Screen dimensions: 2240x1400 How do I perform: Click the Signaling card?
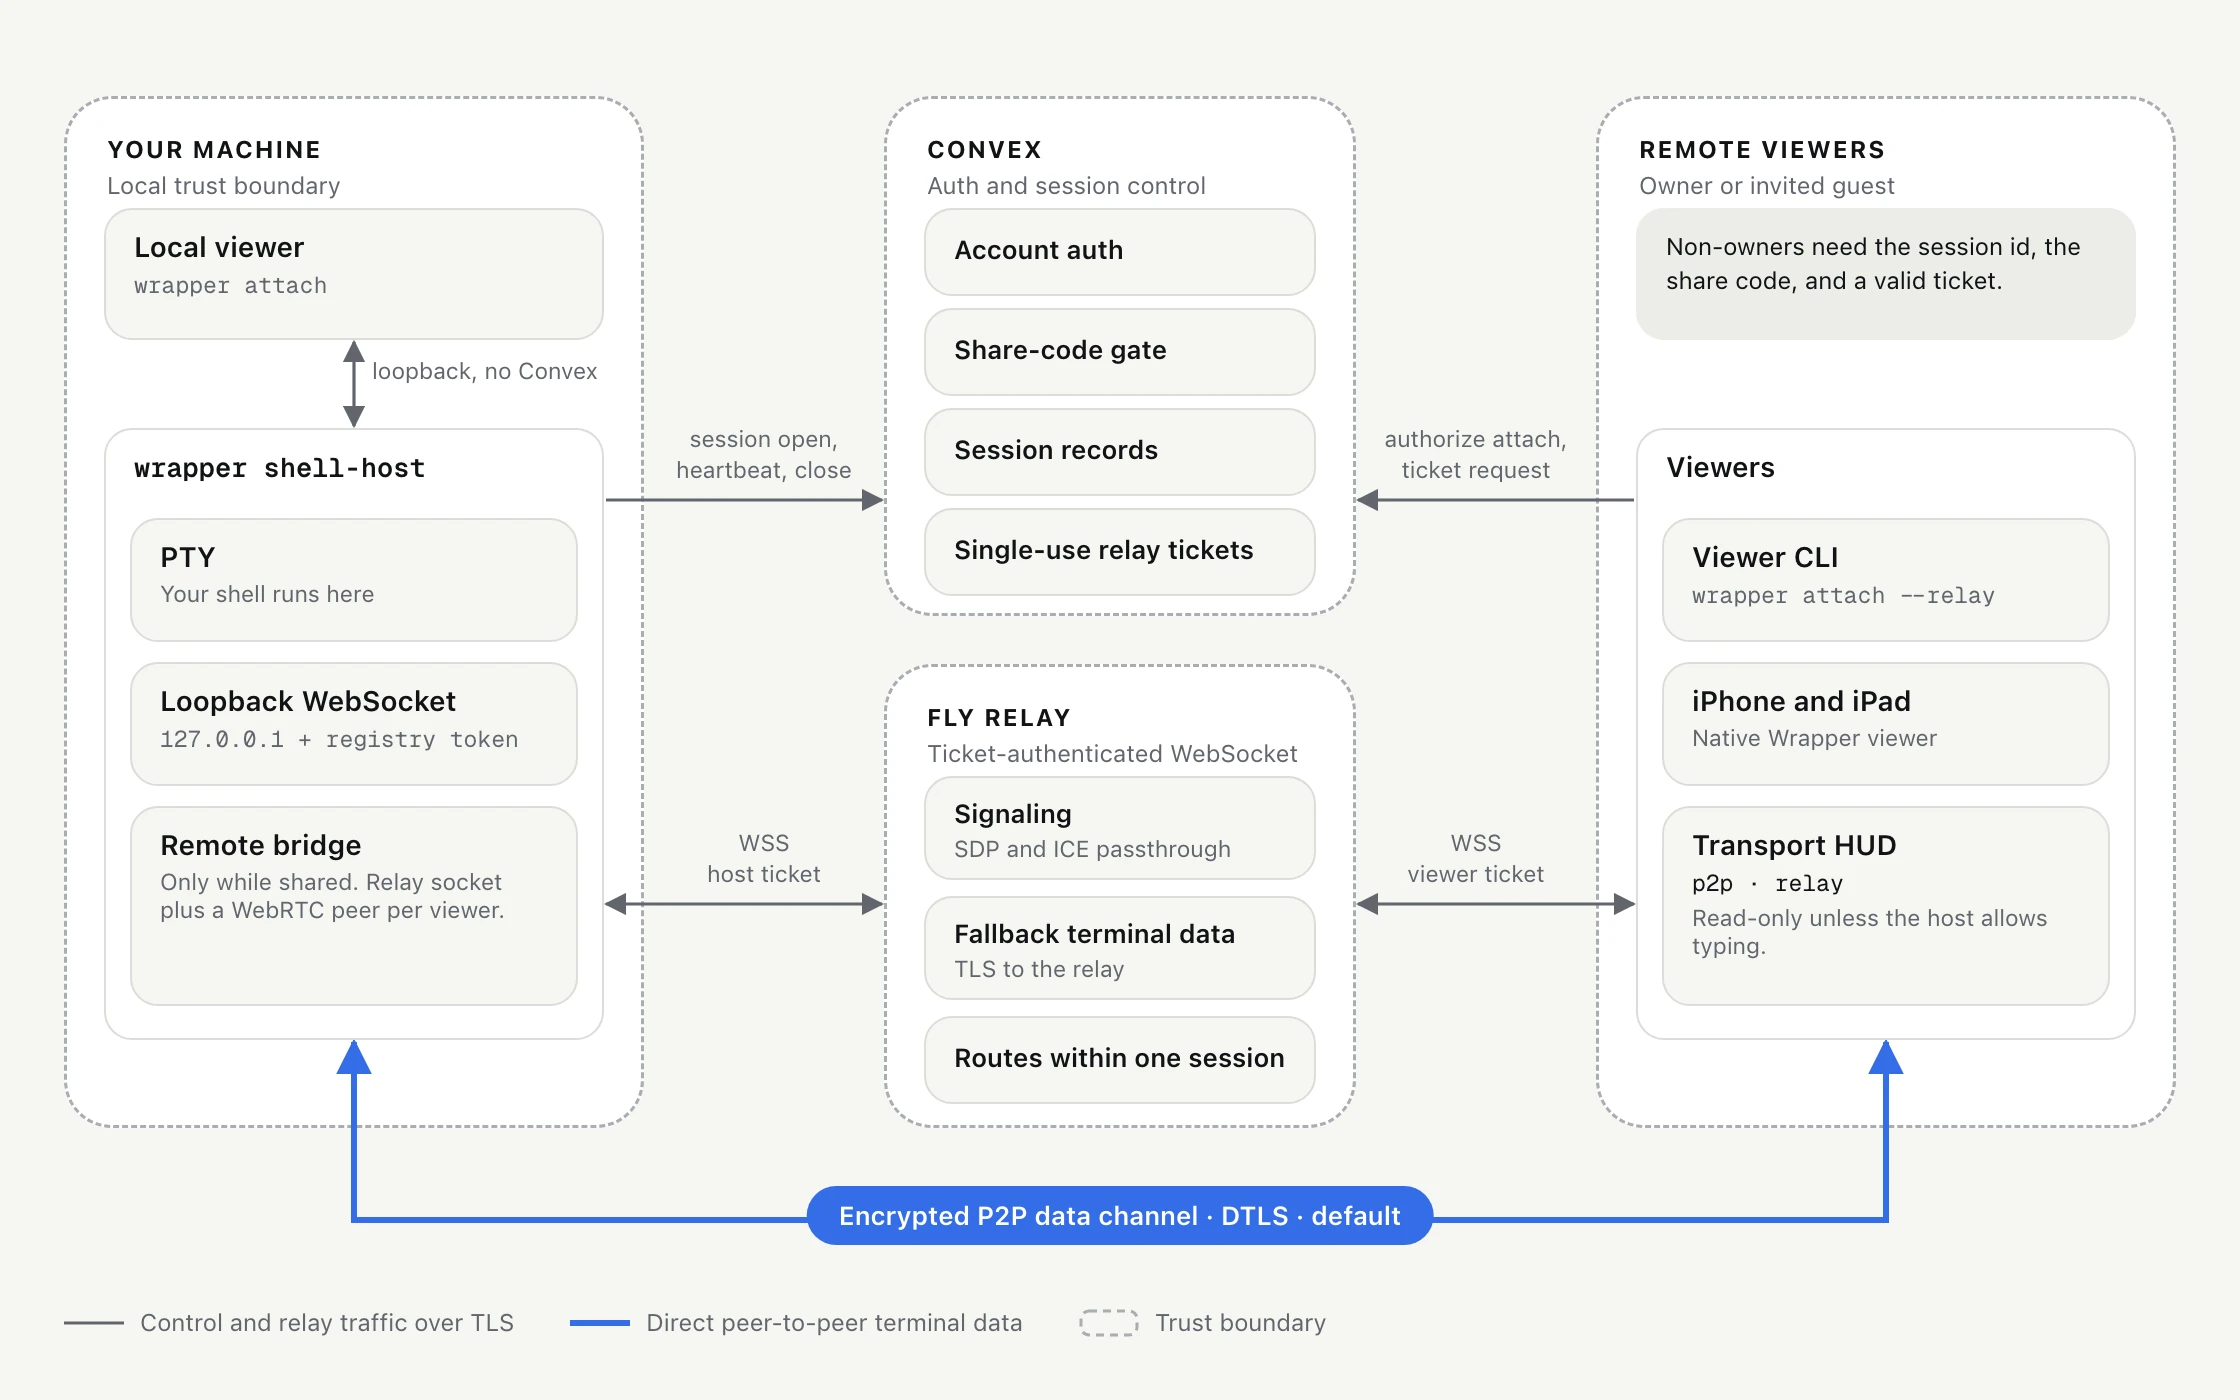pyautogui.click(x=1120, y=828)
